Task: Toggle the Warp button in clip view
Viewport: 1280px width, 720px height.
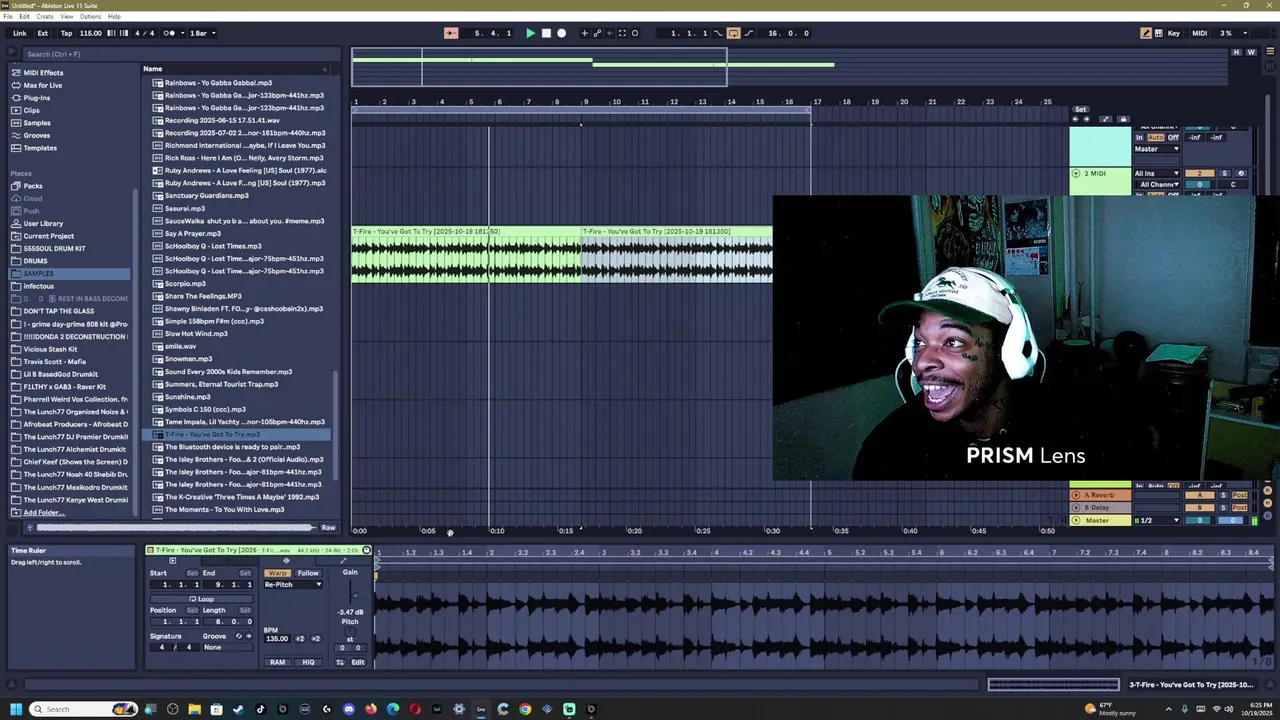Action: (x=277, y=573)
